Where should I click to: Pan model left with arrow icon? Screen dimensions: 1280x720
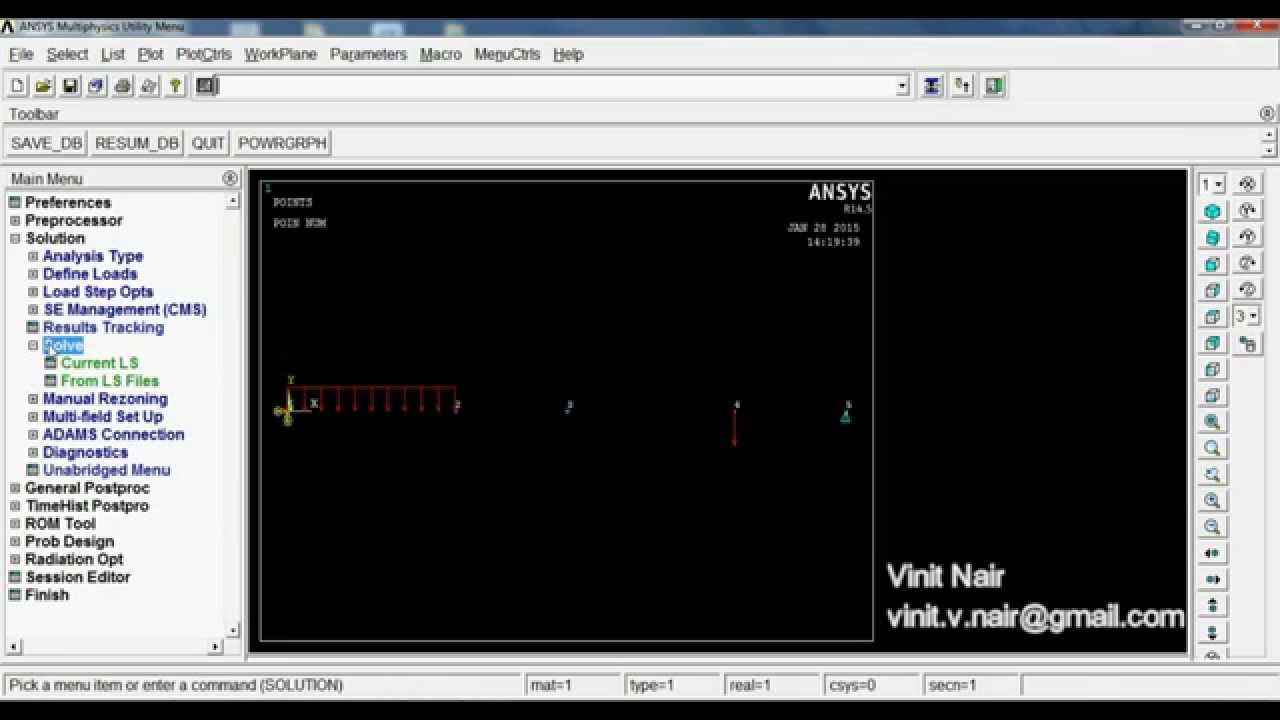pos(1212,553)
